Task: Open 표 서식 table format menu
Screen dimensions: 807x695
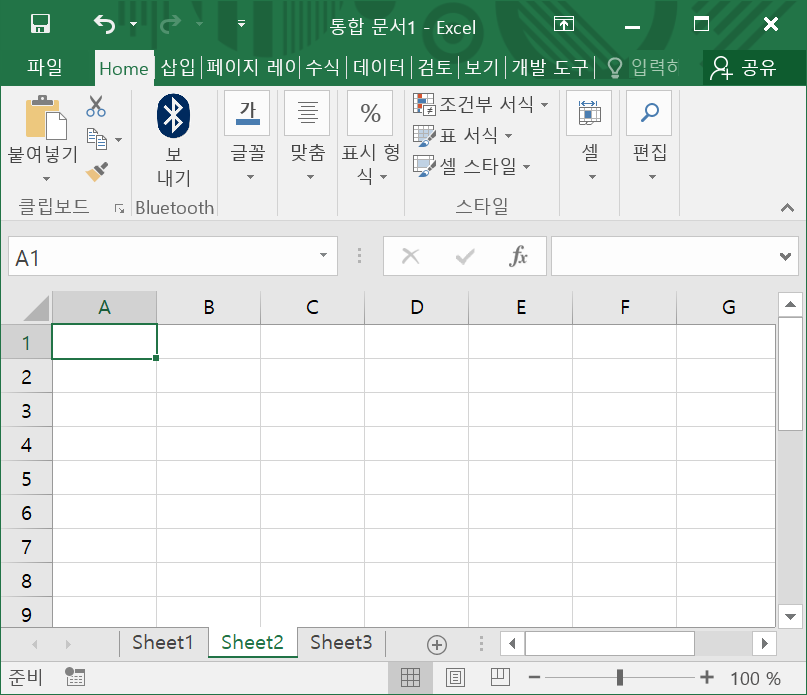Action: click(x=463, y=135)
